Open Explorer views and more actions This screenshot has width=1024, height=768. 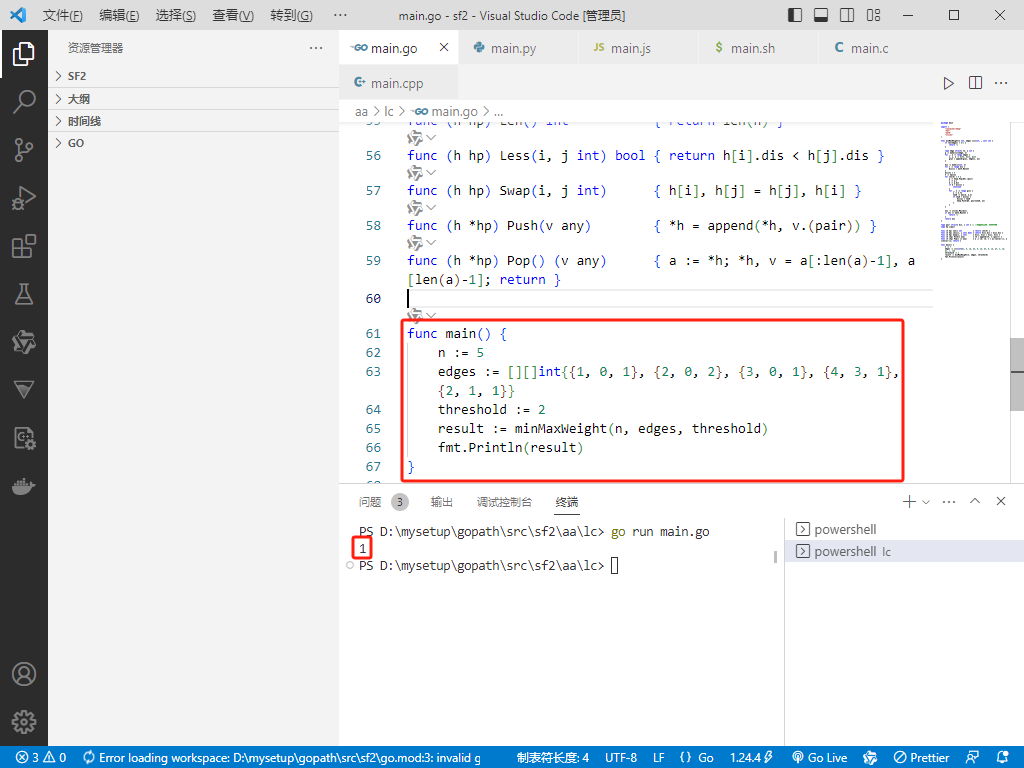click(316, 48)
